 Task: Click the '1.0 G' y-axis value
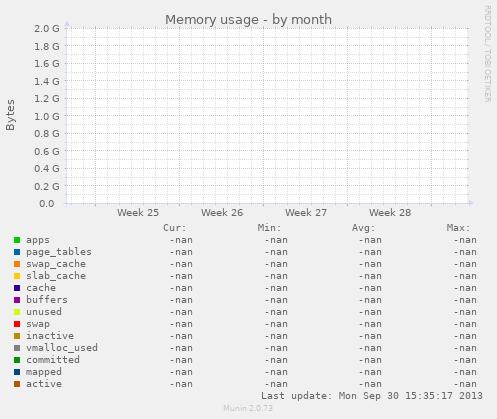(x=47, y=116)
